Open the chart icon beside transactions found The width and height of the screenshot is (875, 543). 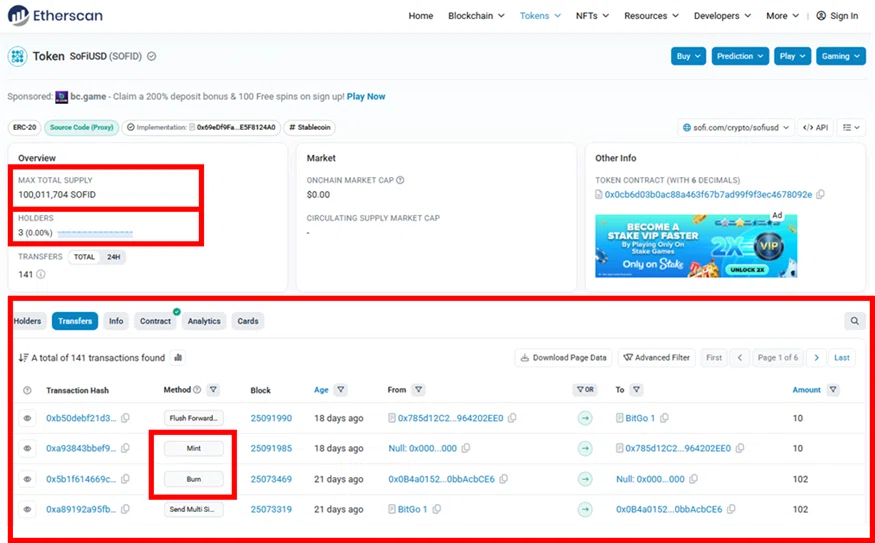pyautogui.click(x=178, y=358)
